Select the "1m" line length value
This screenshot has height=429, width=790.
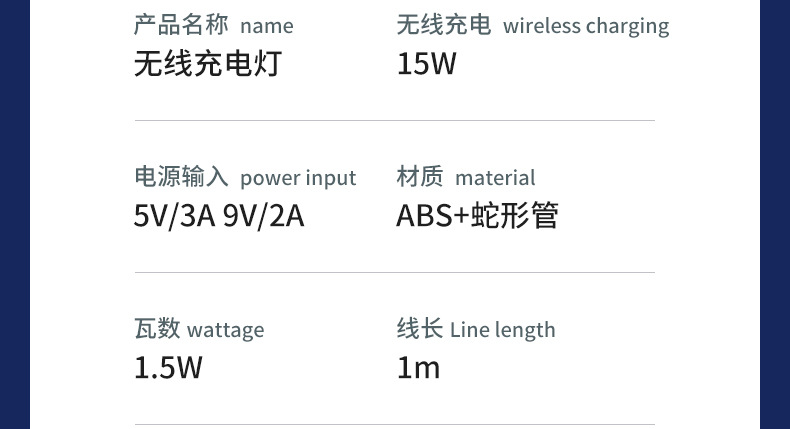(418, 367)
